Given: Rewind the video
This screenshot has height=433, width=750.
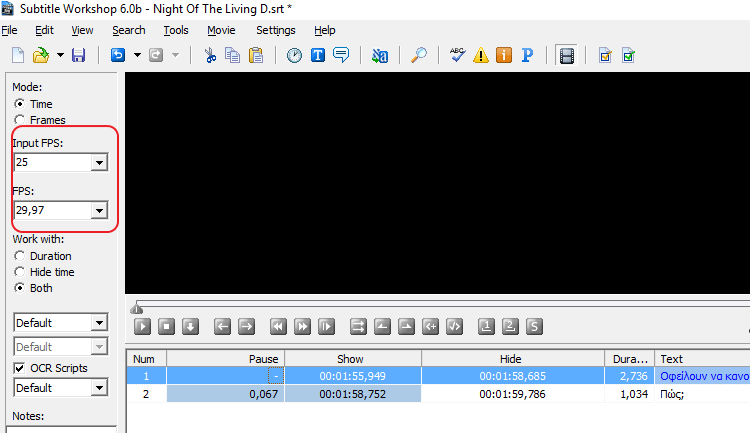Looking at the screenshot, I should click(278, 327).
